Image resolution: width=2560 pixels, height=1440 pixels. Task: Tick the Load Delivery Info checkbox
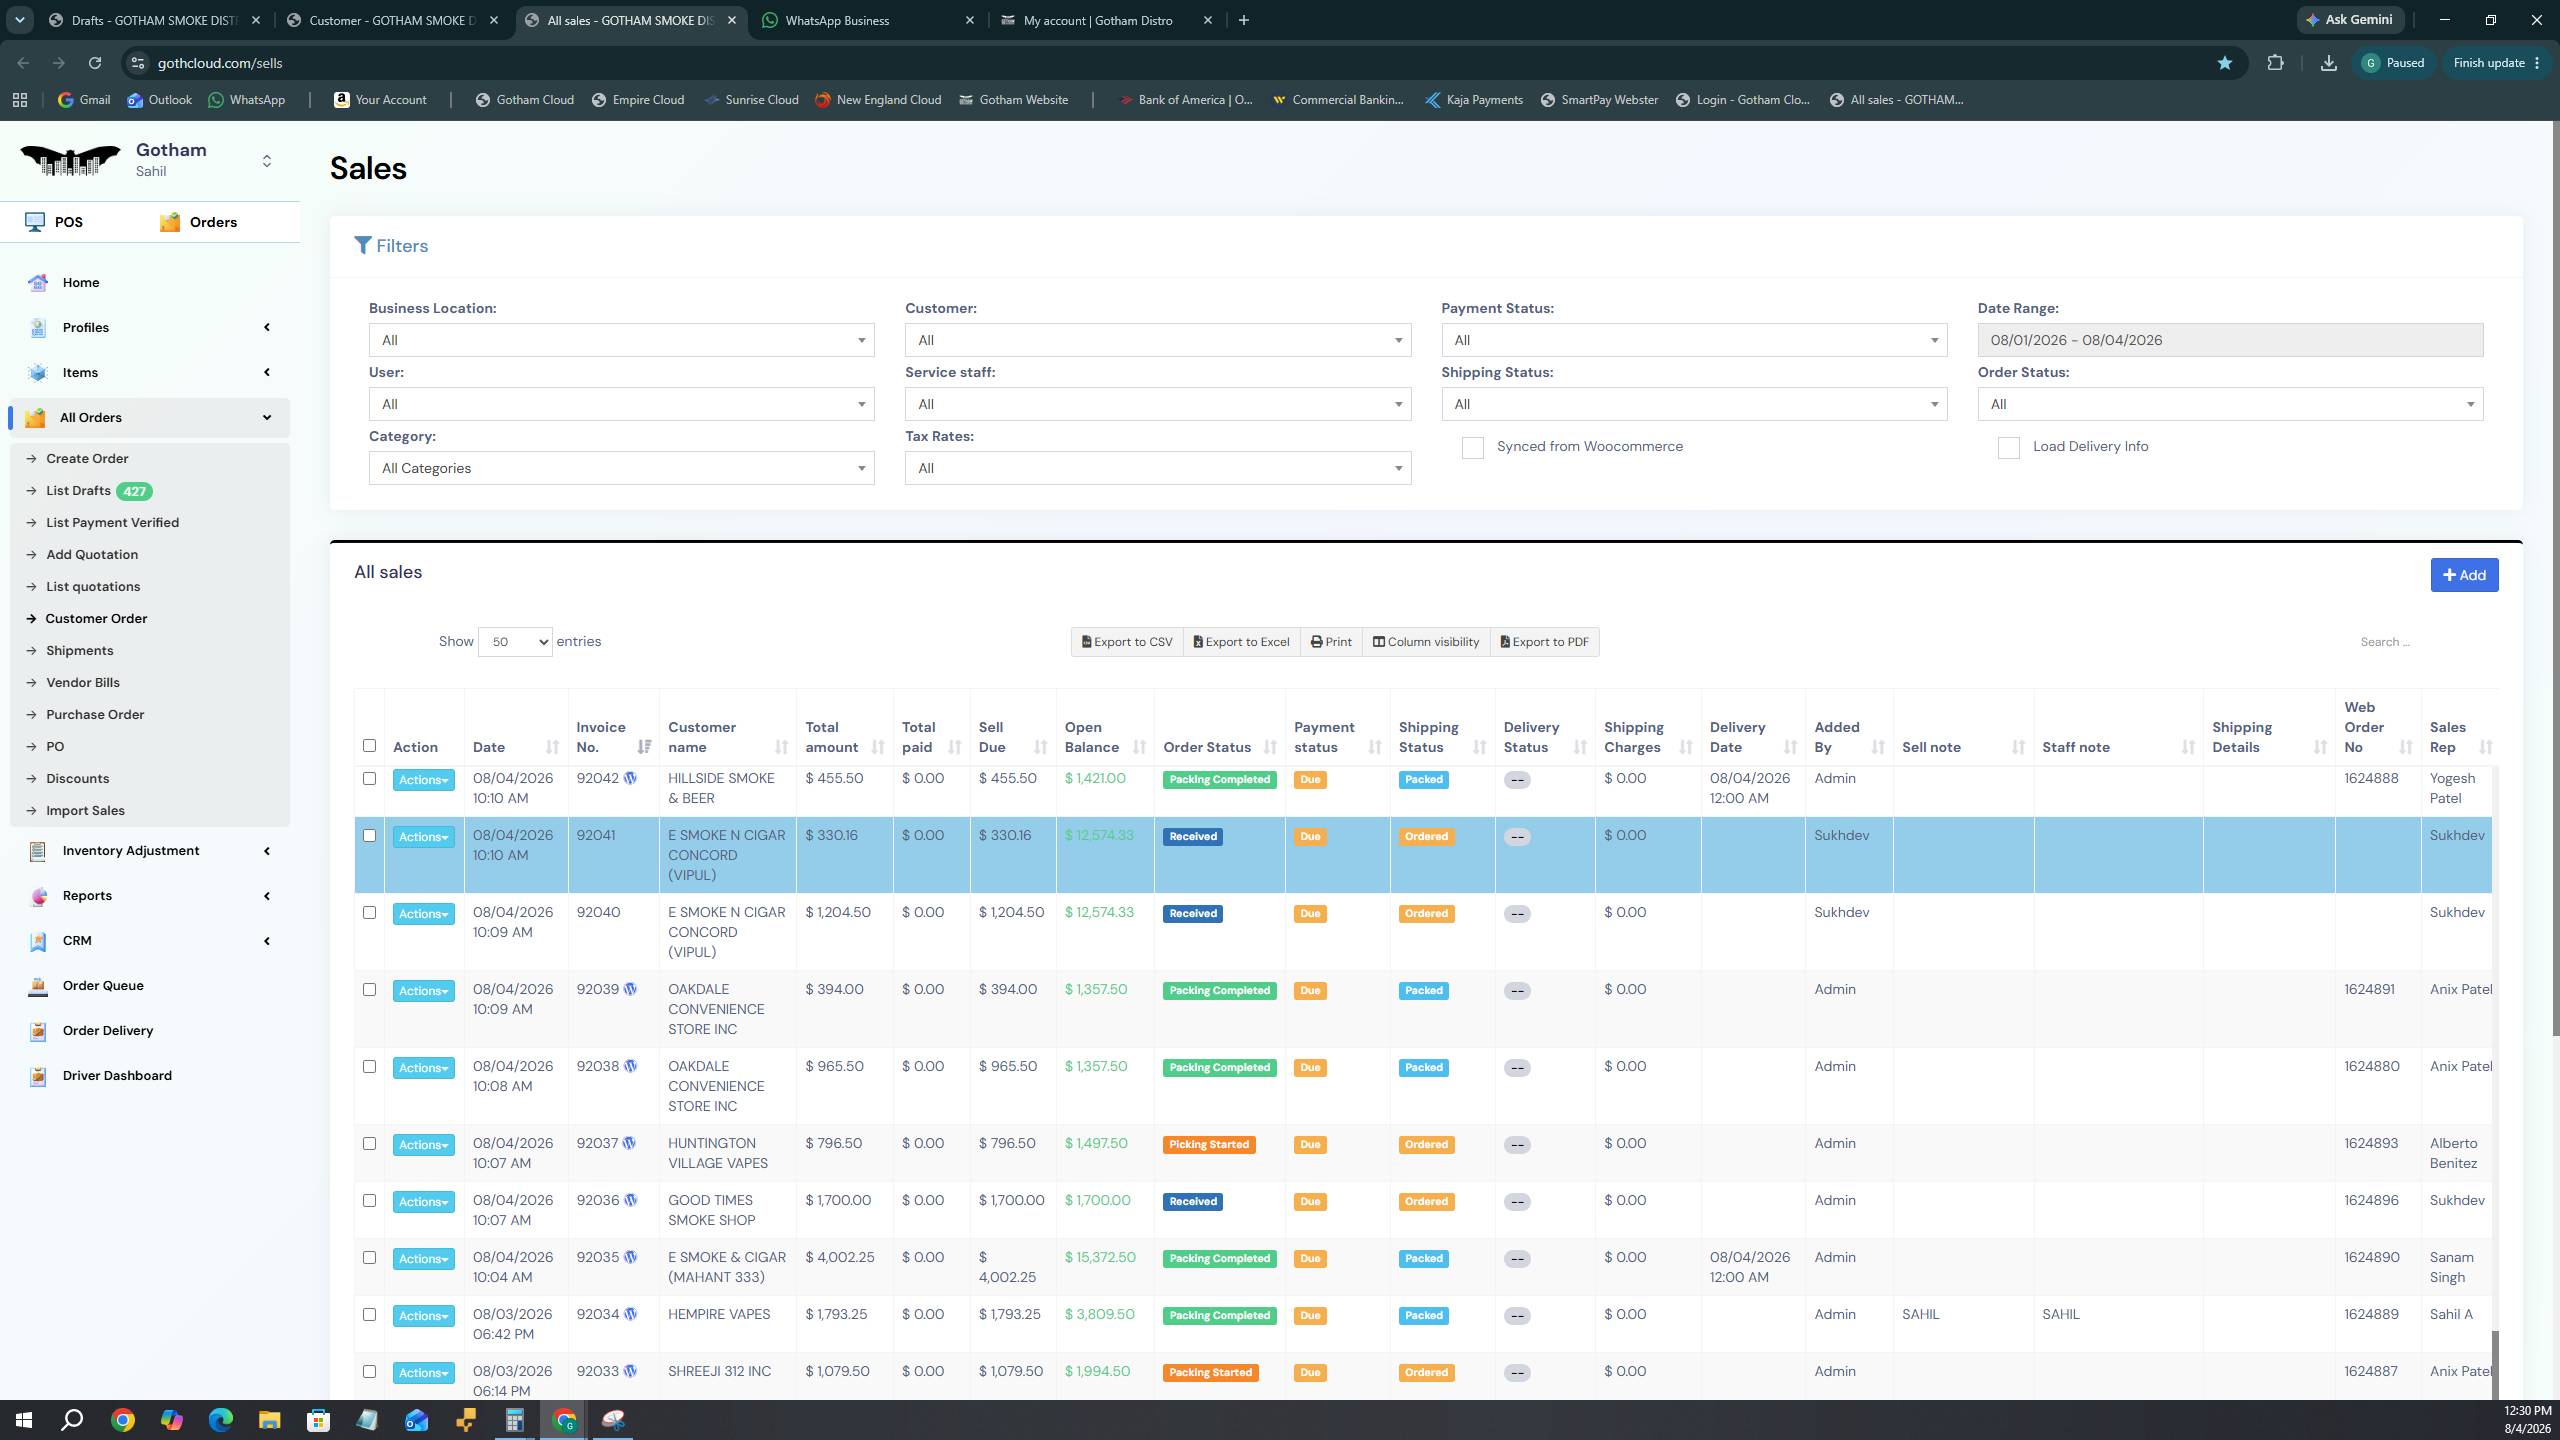2009,448
